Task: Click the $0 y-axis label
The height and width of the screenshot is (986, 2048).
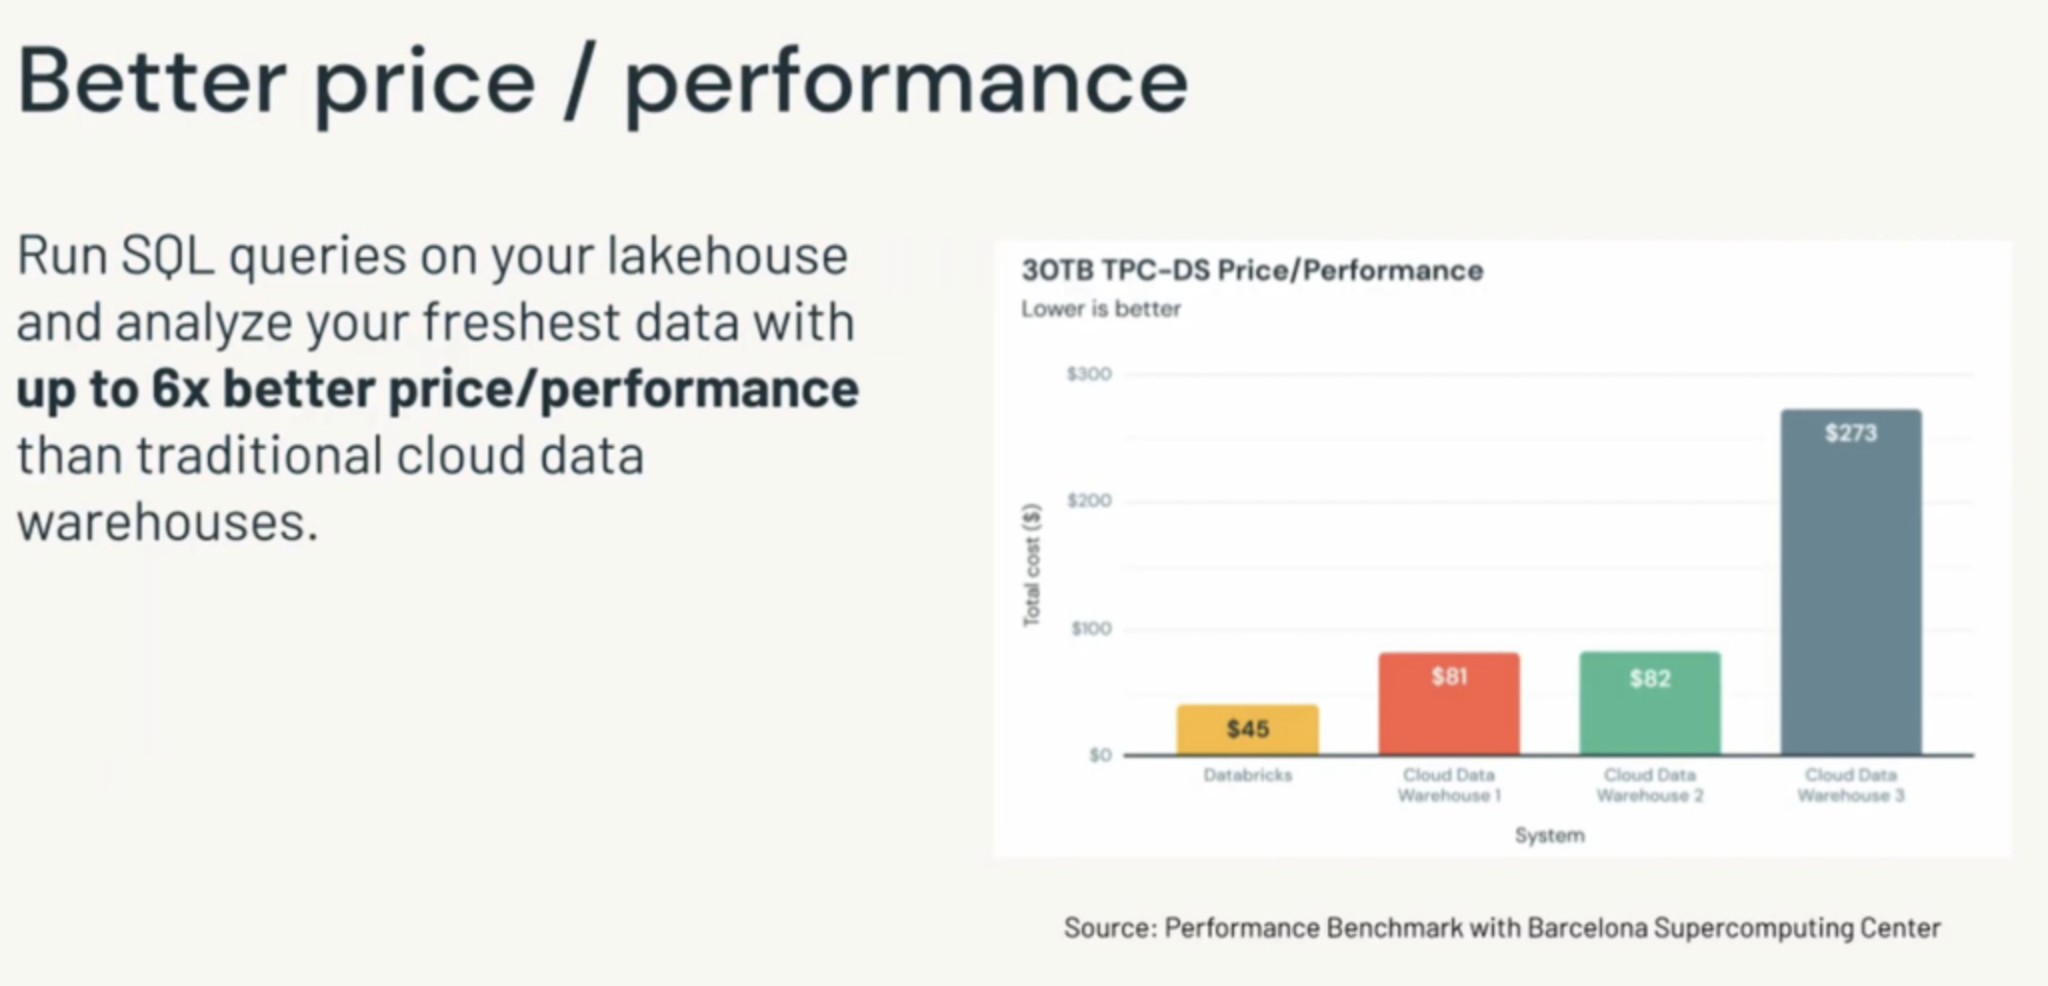Action: pos(1099,755)
